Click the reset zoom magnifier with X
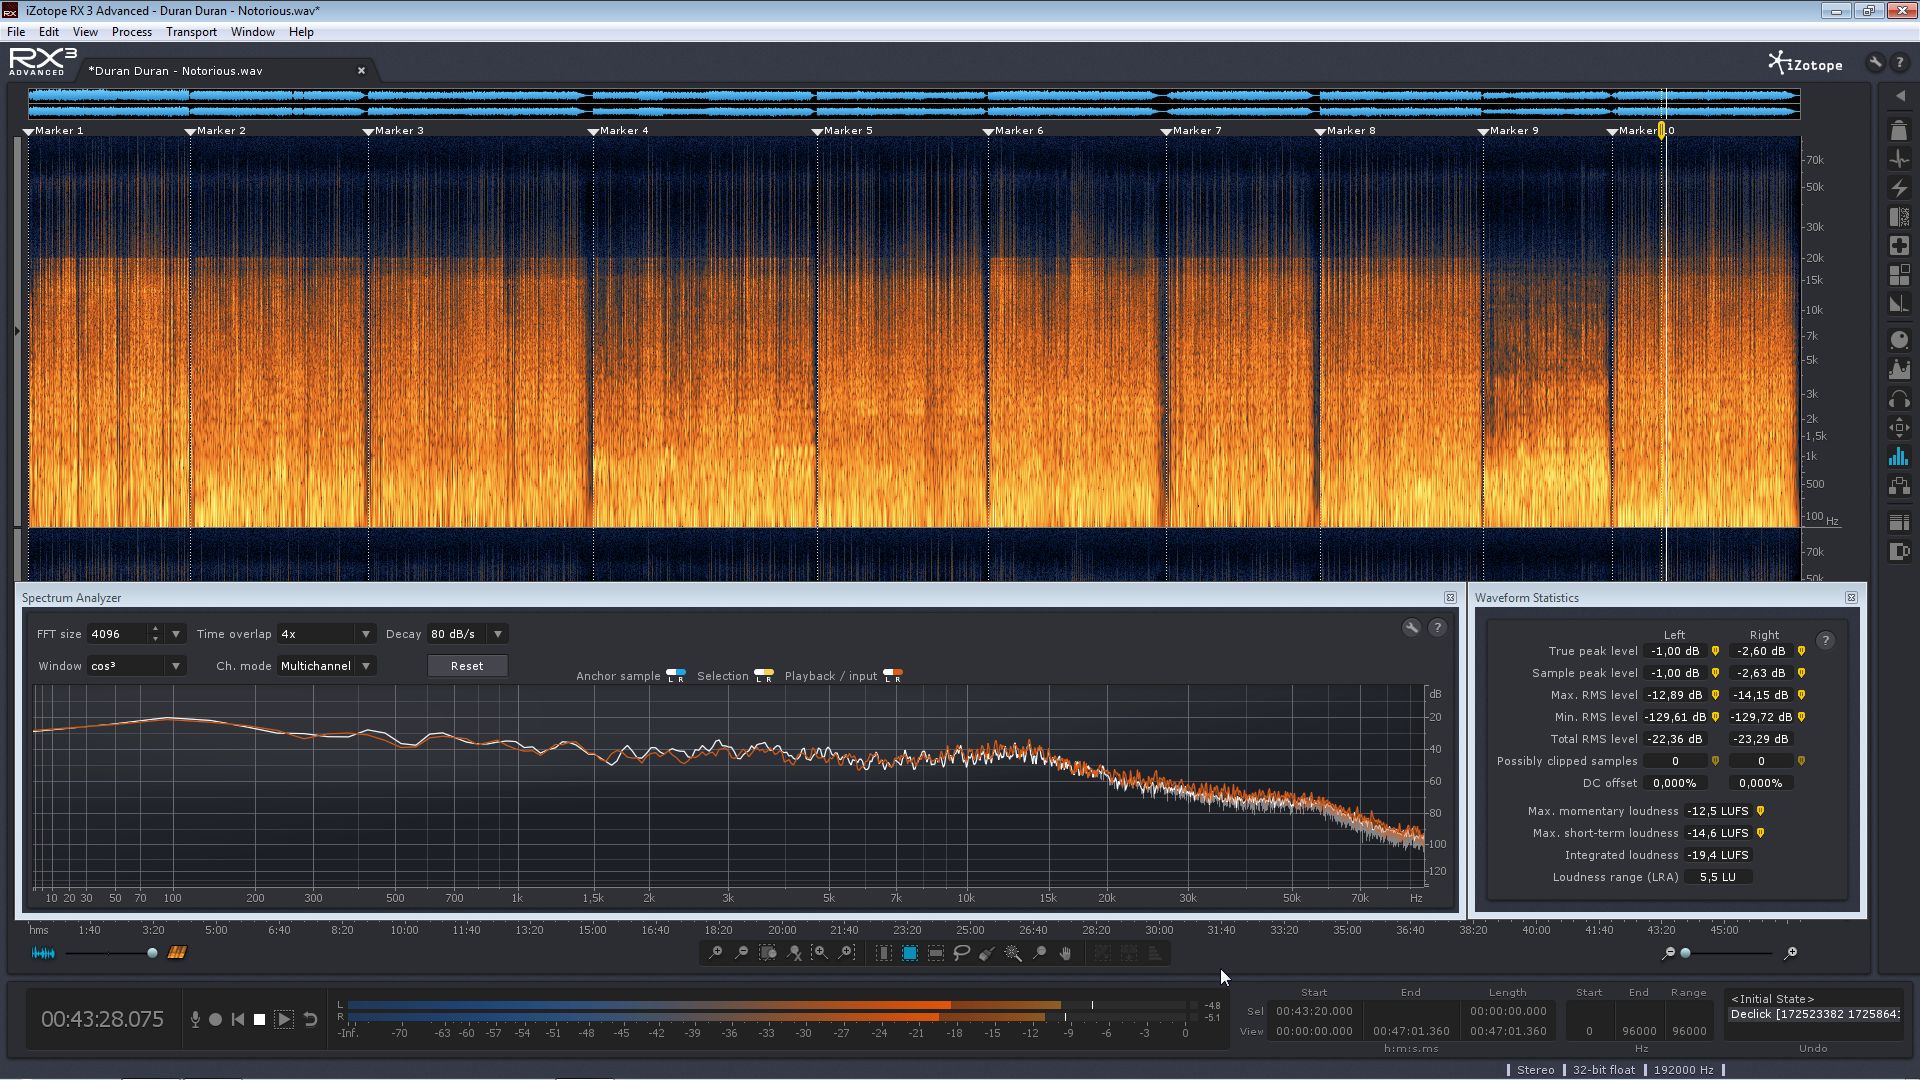Image resolution: width=1920 pixels, height=1080 pixels. [x=794, y=953]
